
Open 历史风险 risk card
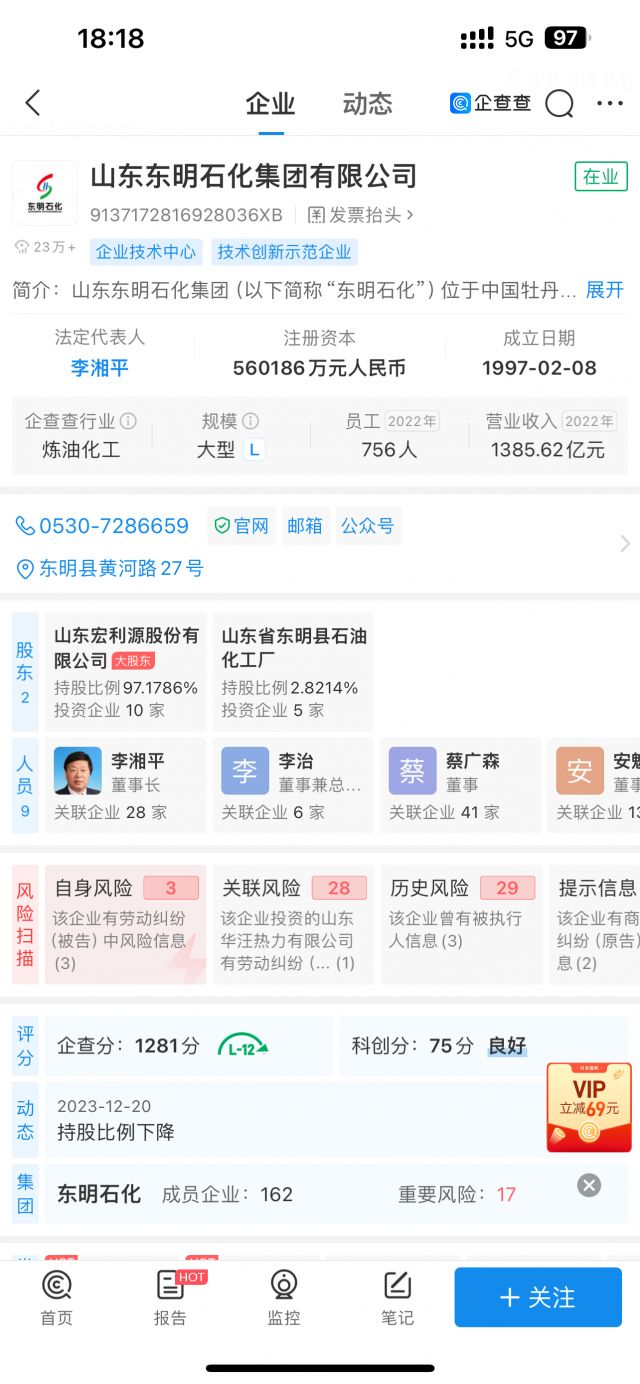tap(461, 924)
